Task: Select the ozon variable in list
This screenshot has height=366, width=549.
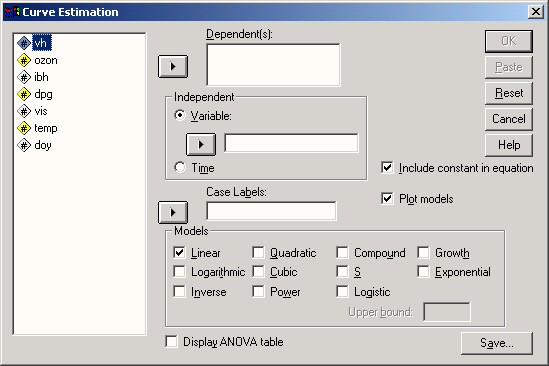Action: coord(46,61)
